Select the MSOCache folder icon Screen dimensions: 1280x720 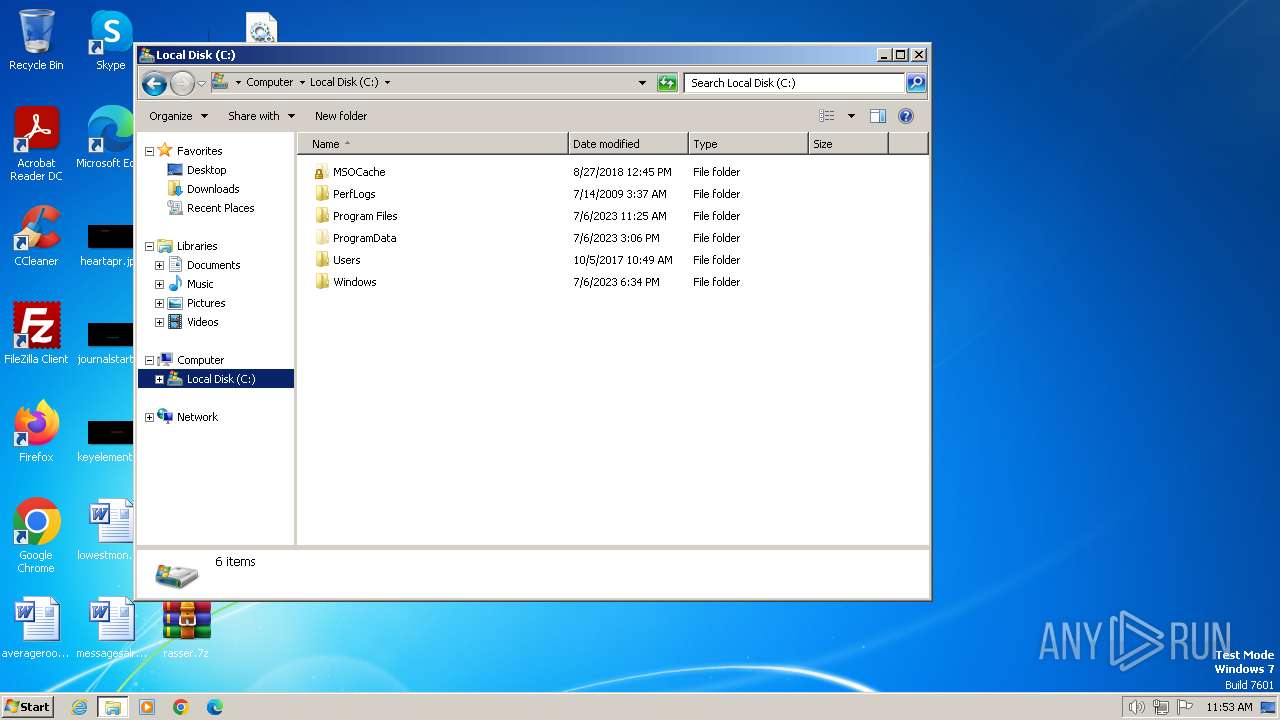click(321, 172)
